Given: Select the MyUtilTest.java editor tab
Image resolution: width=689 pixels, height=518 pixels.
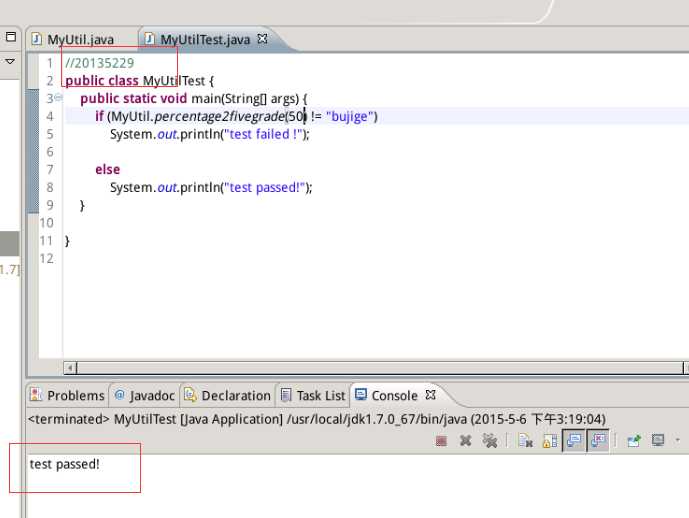Looking at the screenshot, I should (204, 40).
